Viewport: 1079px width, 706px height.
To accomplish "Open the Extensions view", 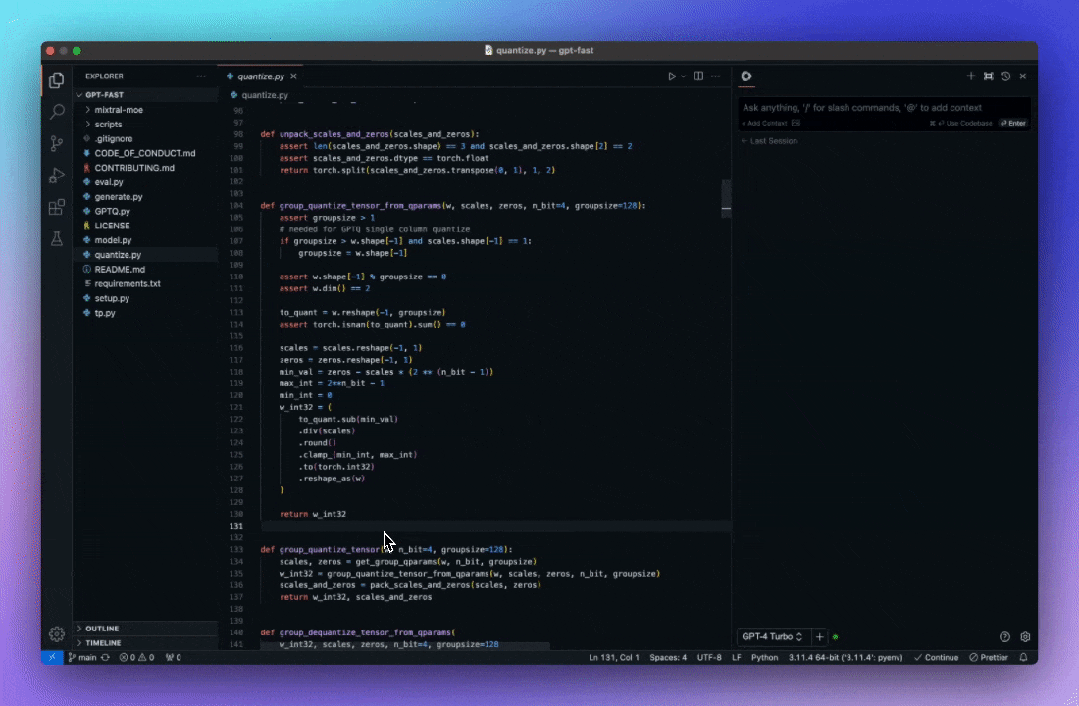I will click(x=57, y=207).
